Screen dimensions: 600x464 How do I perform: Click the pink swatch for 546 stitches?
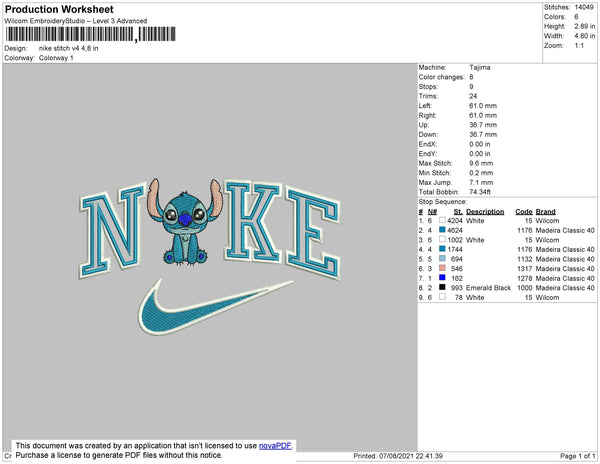coord(442,268)
